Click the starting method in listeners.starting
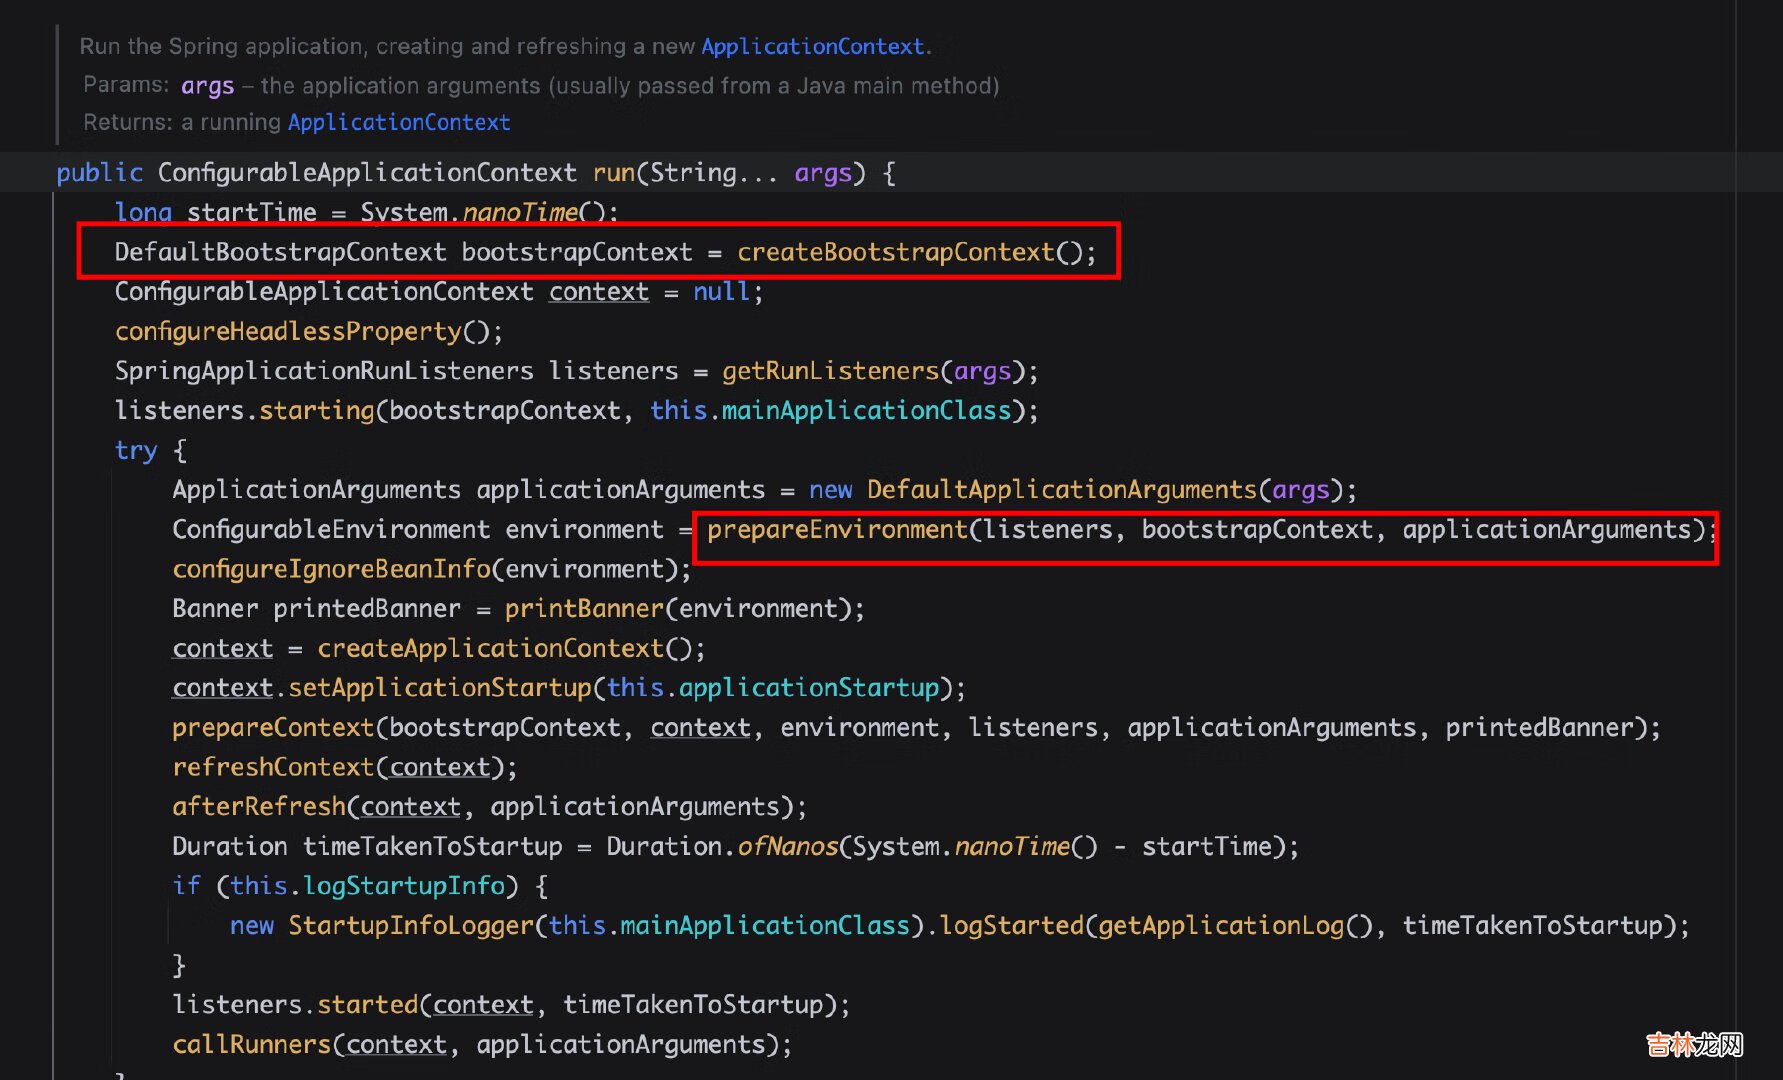1783x1080 pixels. (317, 411)
